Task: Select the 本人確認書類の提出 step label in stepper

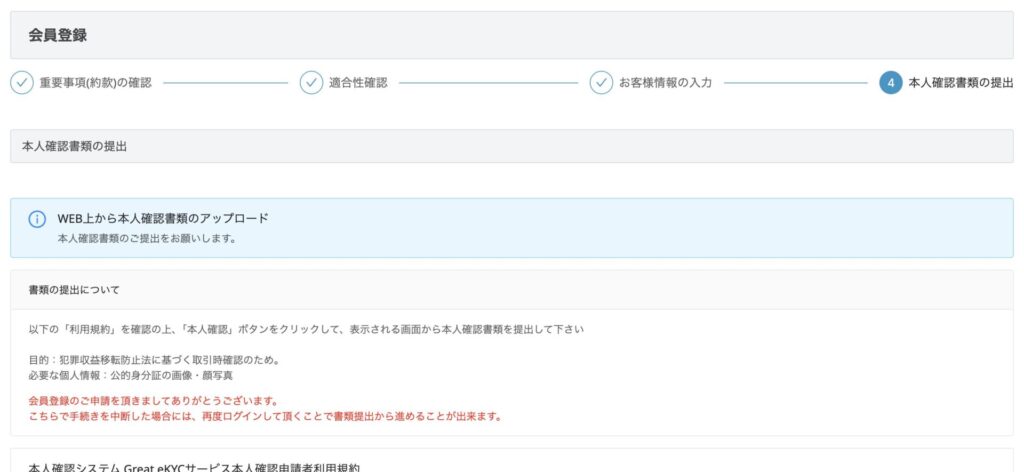Action: point(960,83)
